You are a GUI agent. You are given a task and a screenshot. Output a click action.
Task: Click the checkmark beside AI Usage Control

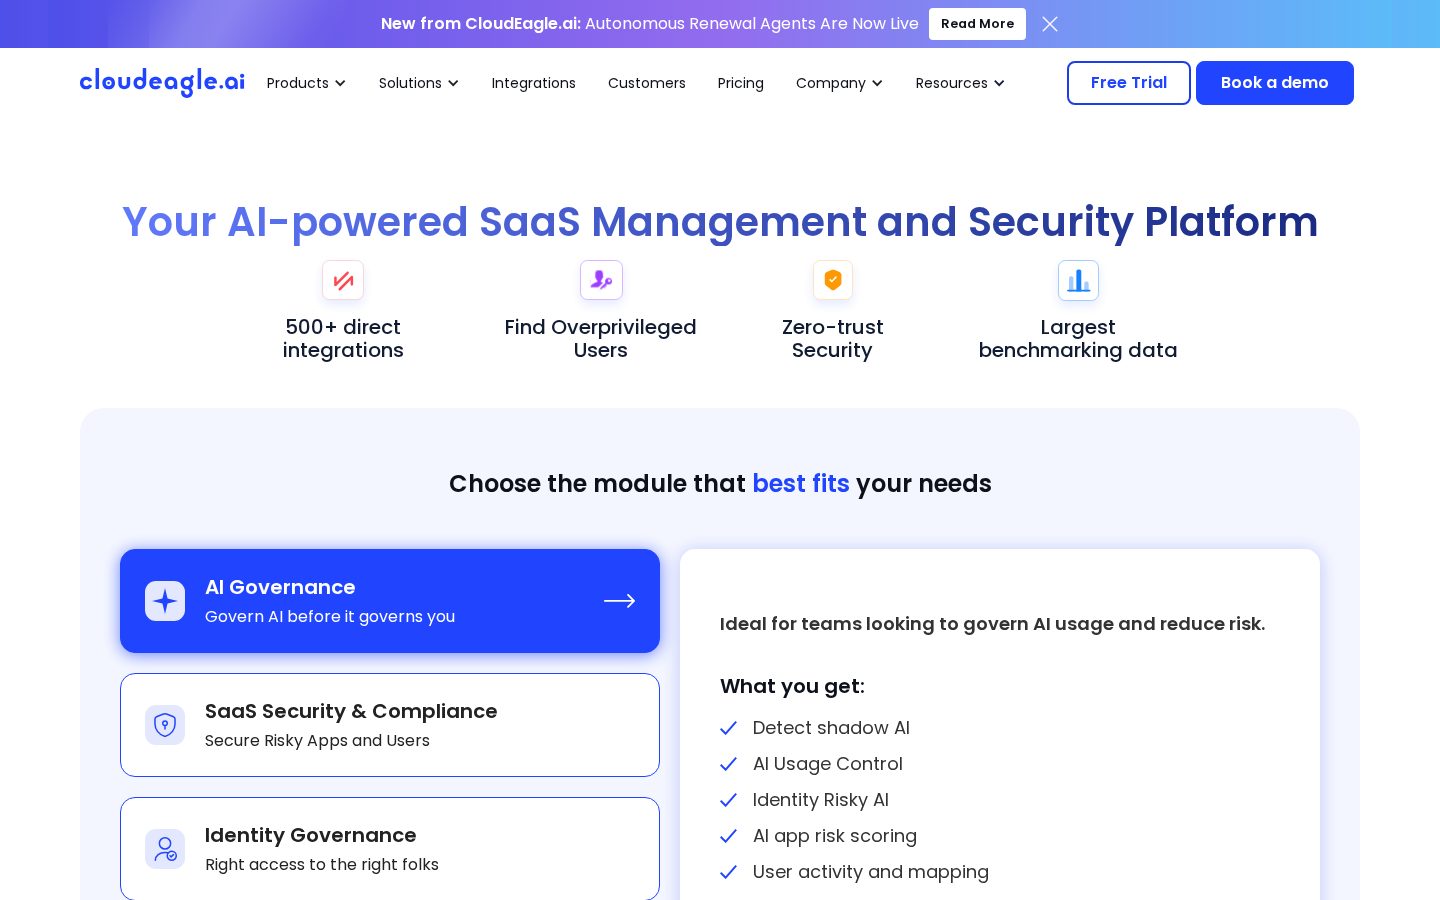pyautogui.click(x=729, y=764)
